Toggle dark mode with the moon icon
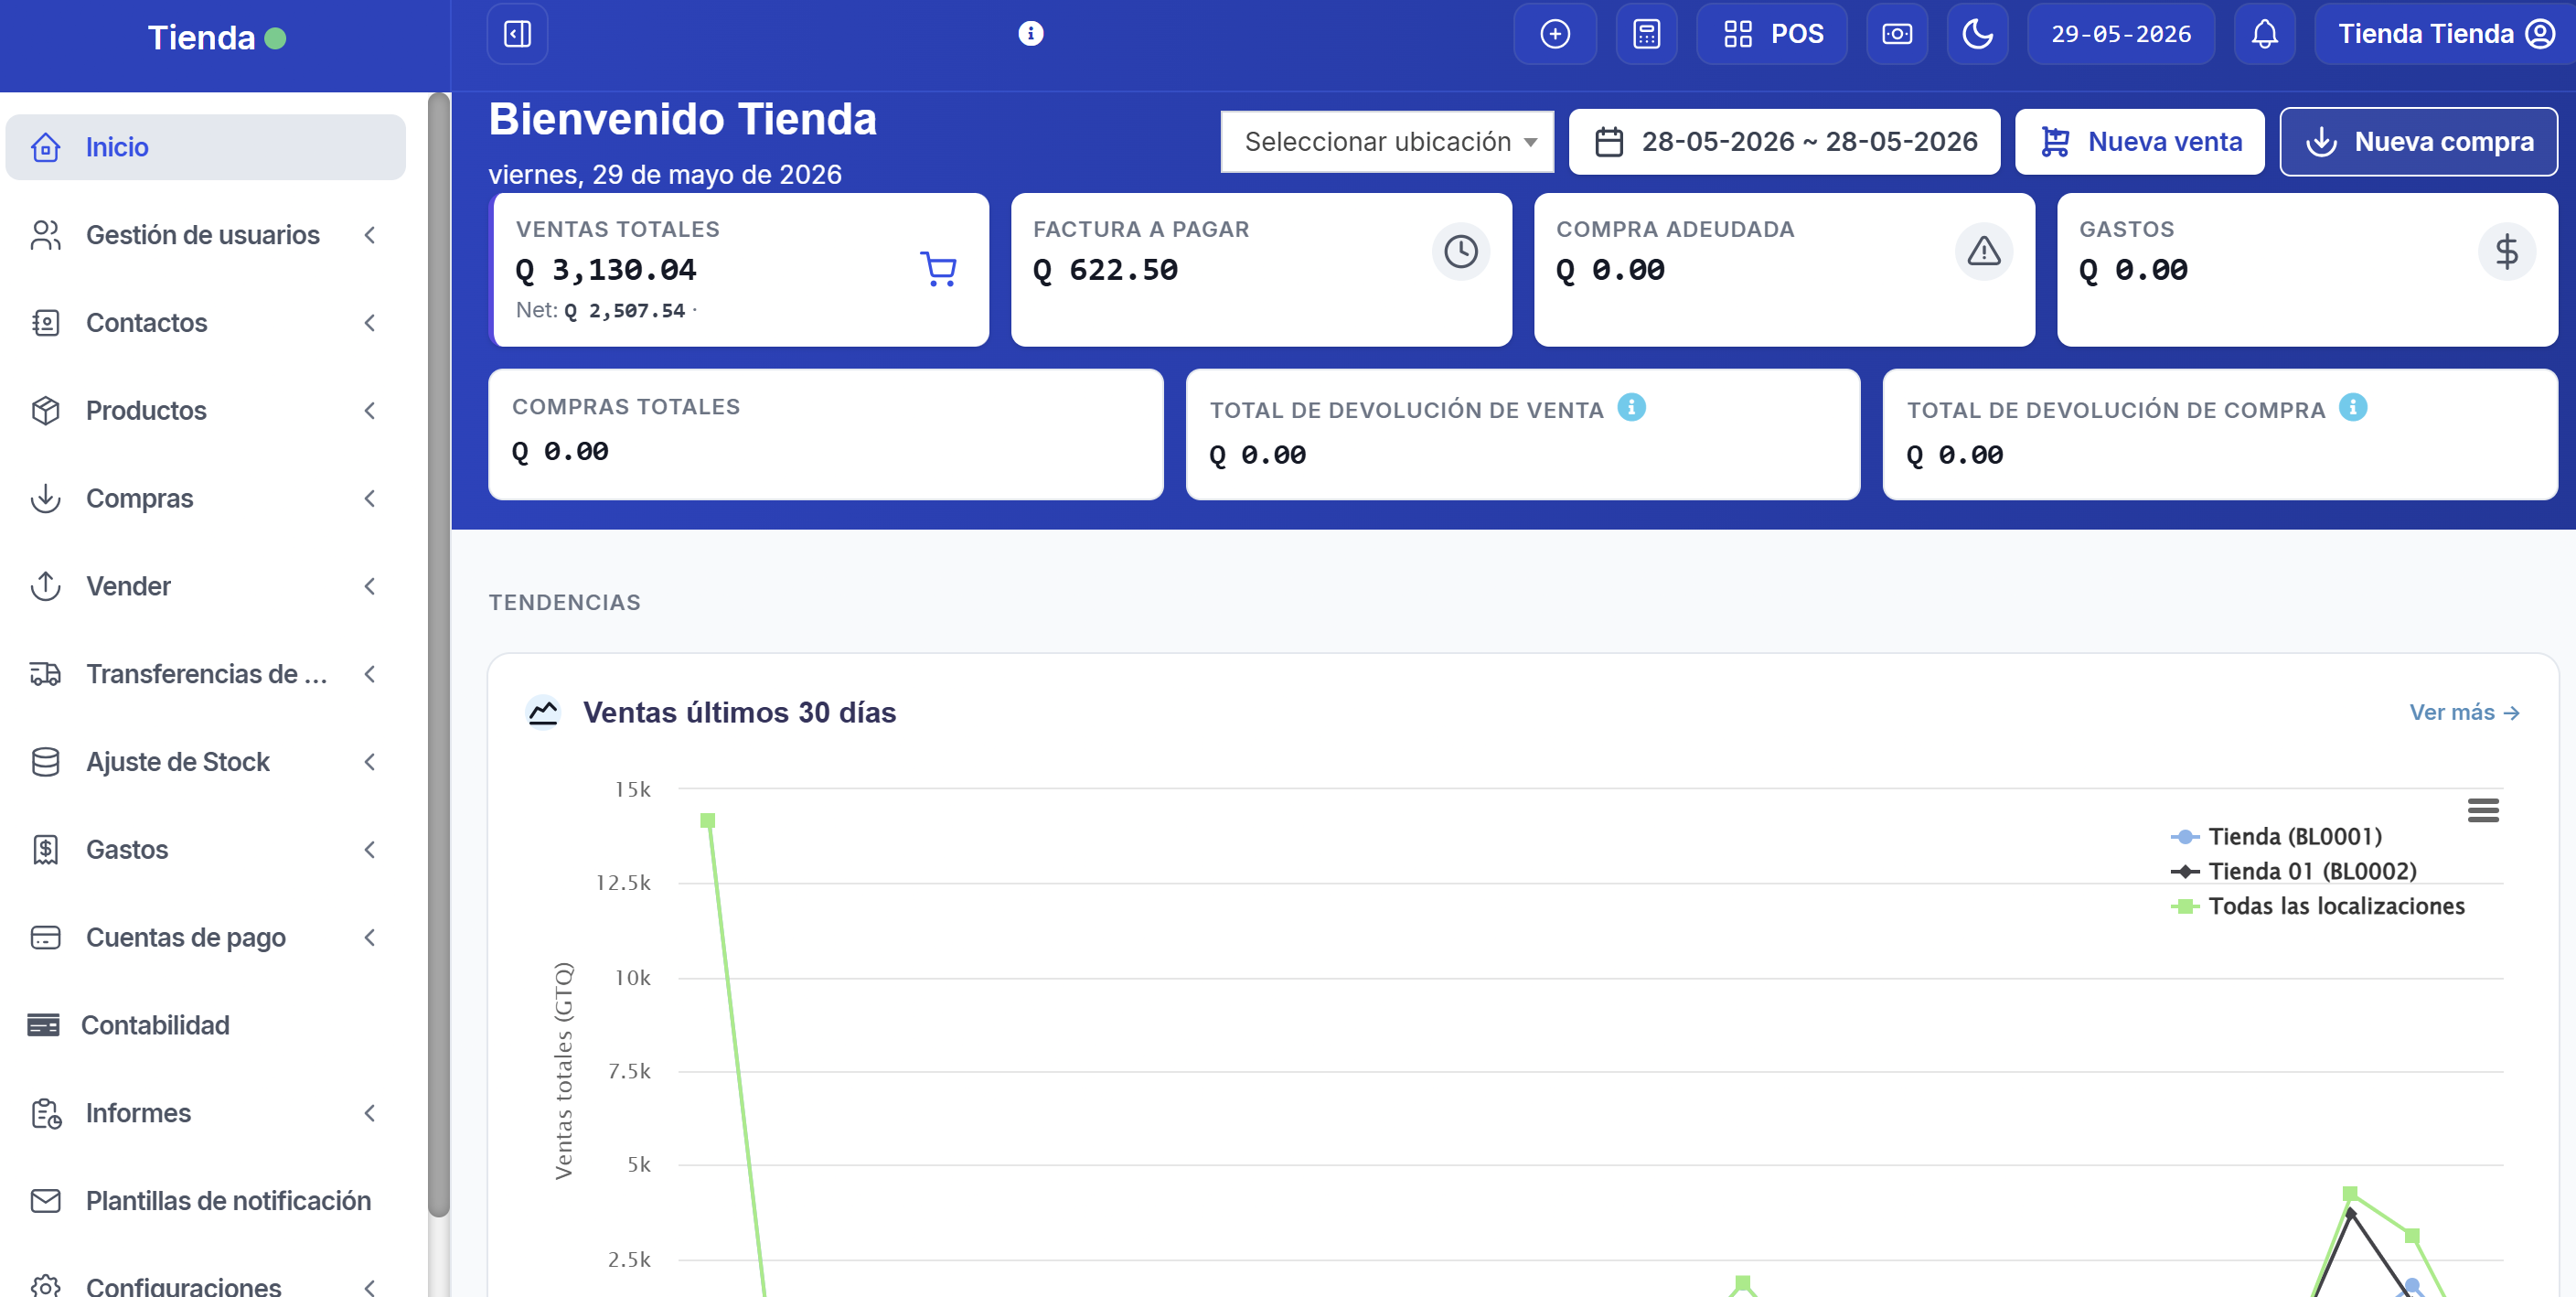 click(x=1977, y=34)
